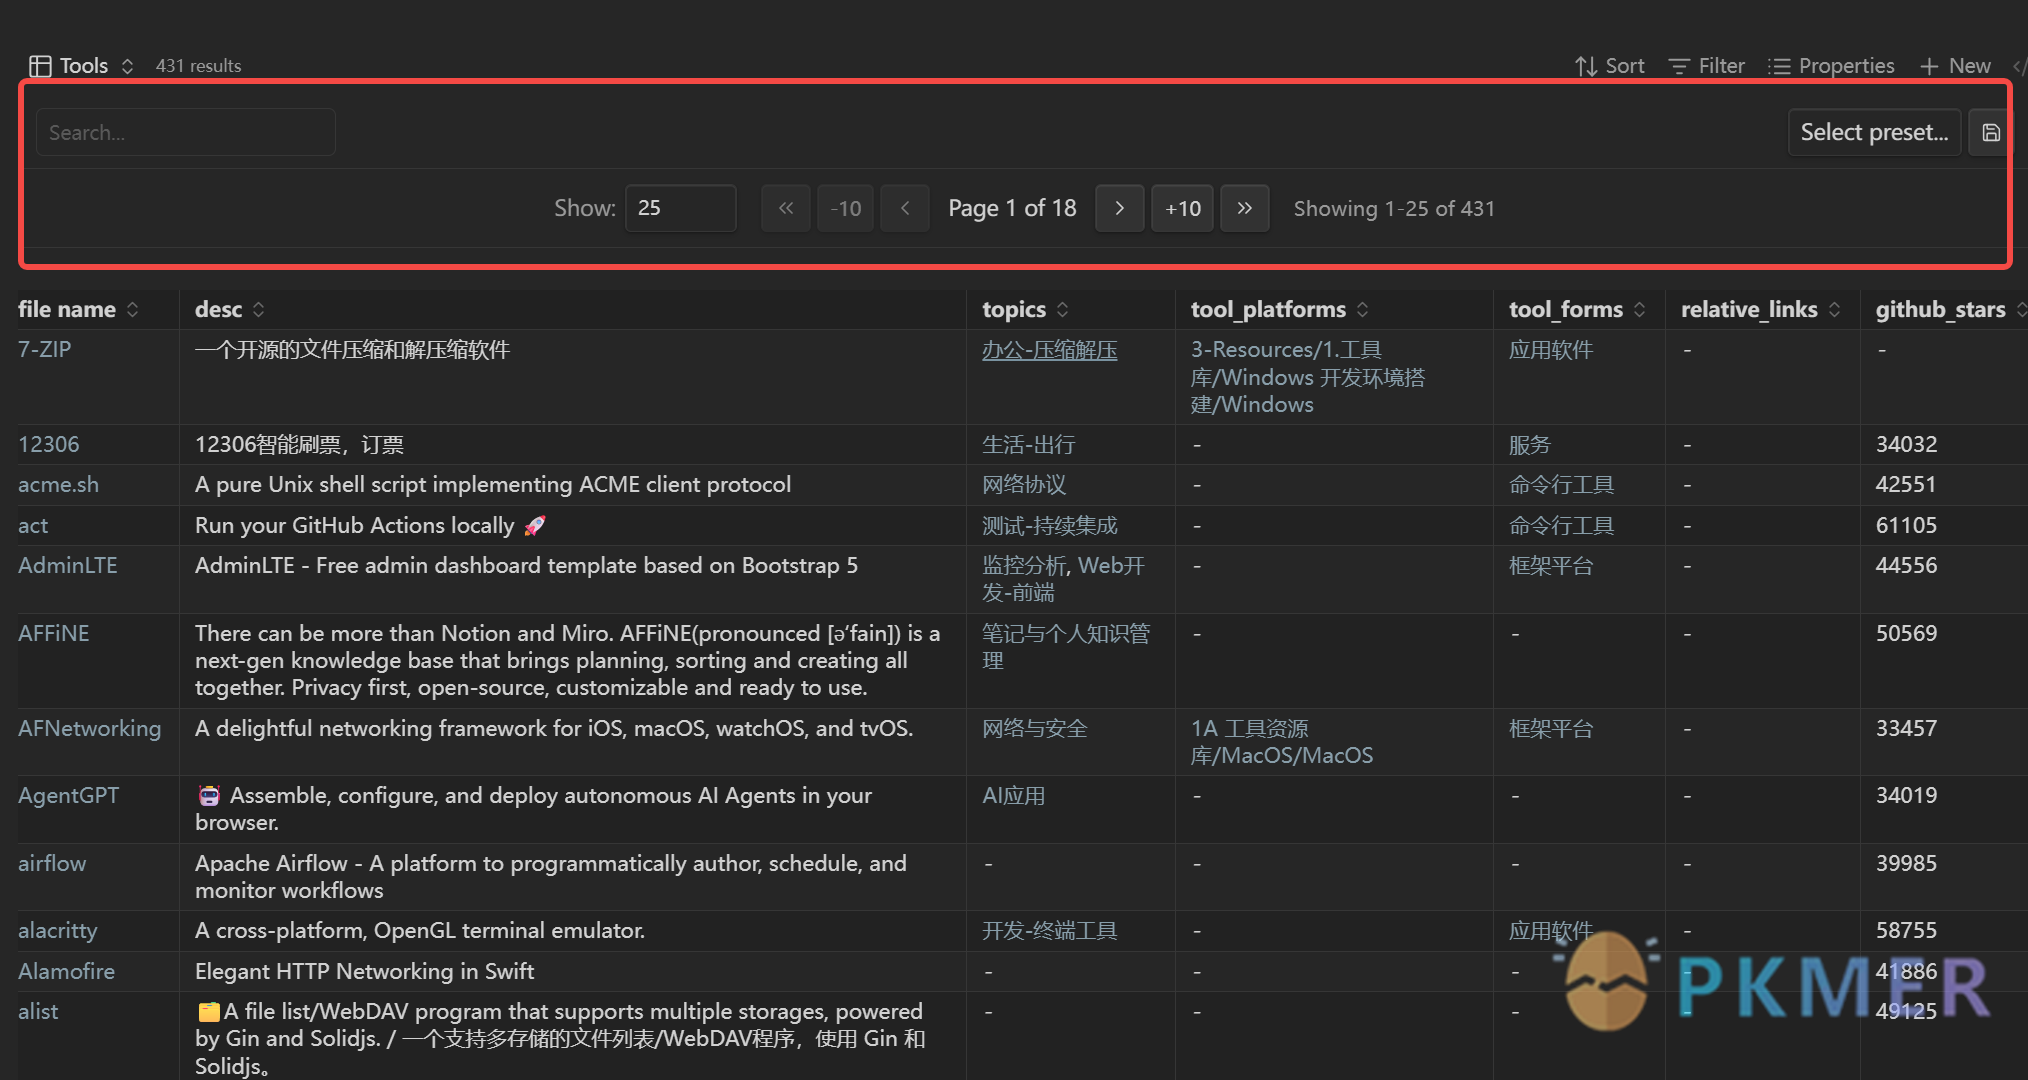Image resolution: width=2028 pixels, height=1080 pixels.
Task: Click the github stars value 50569
Action: pyautogui.click(x=1906, y=634)
